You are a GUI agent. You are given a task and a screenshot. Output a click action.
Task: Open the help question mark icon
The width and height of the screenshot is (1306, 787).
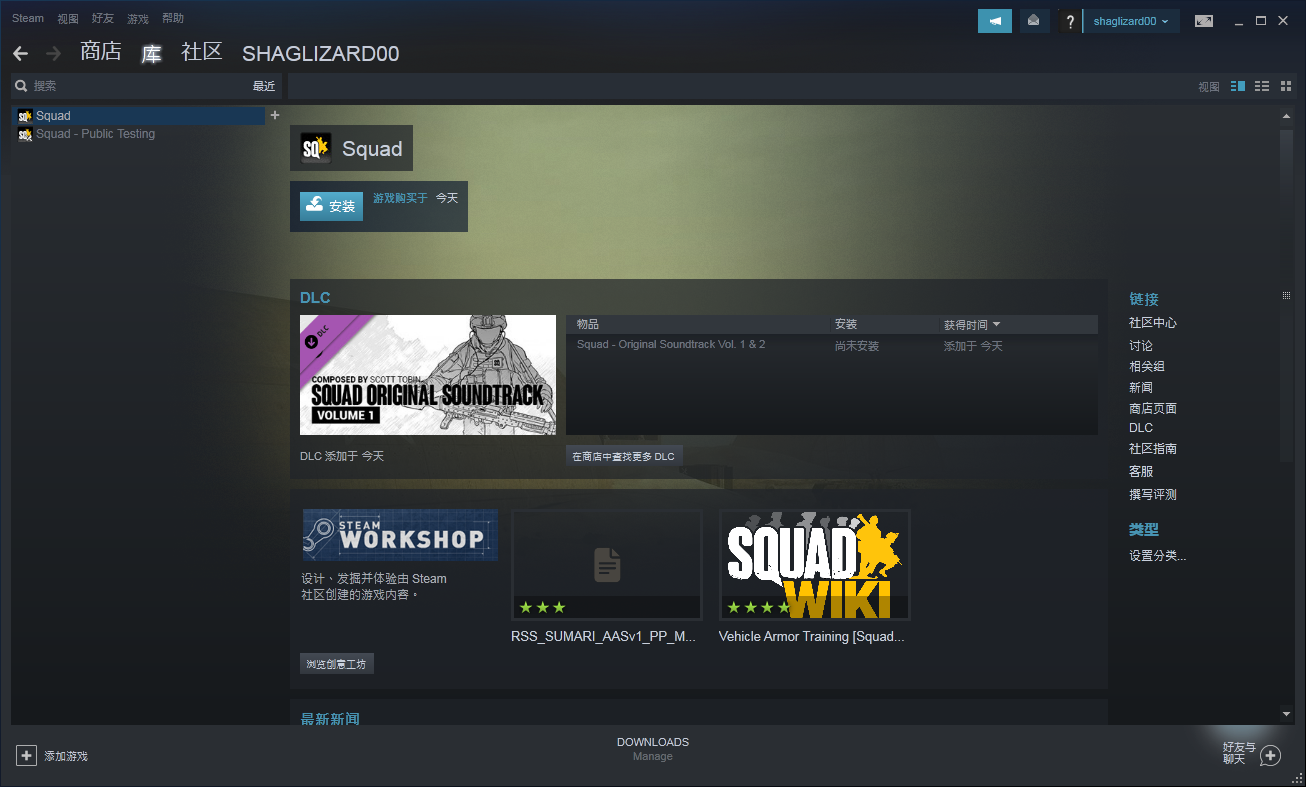point(1069,21)
